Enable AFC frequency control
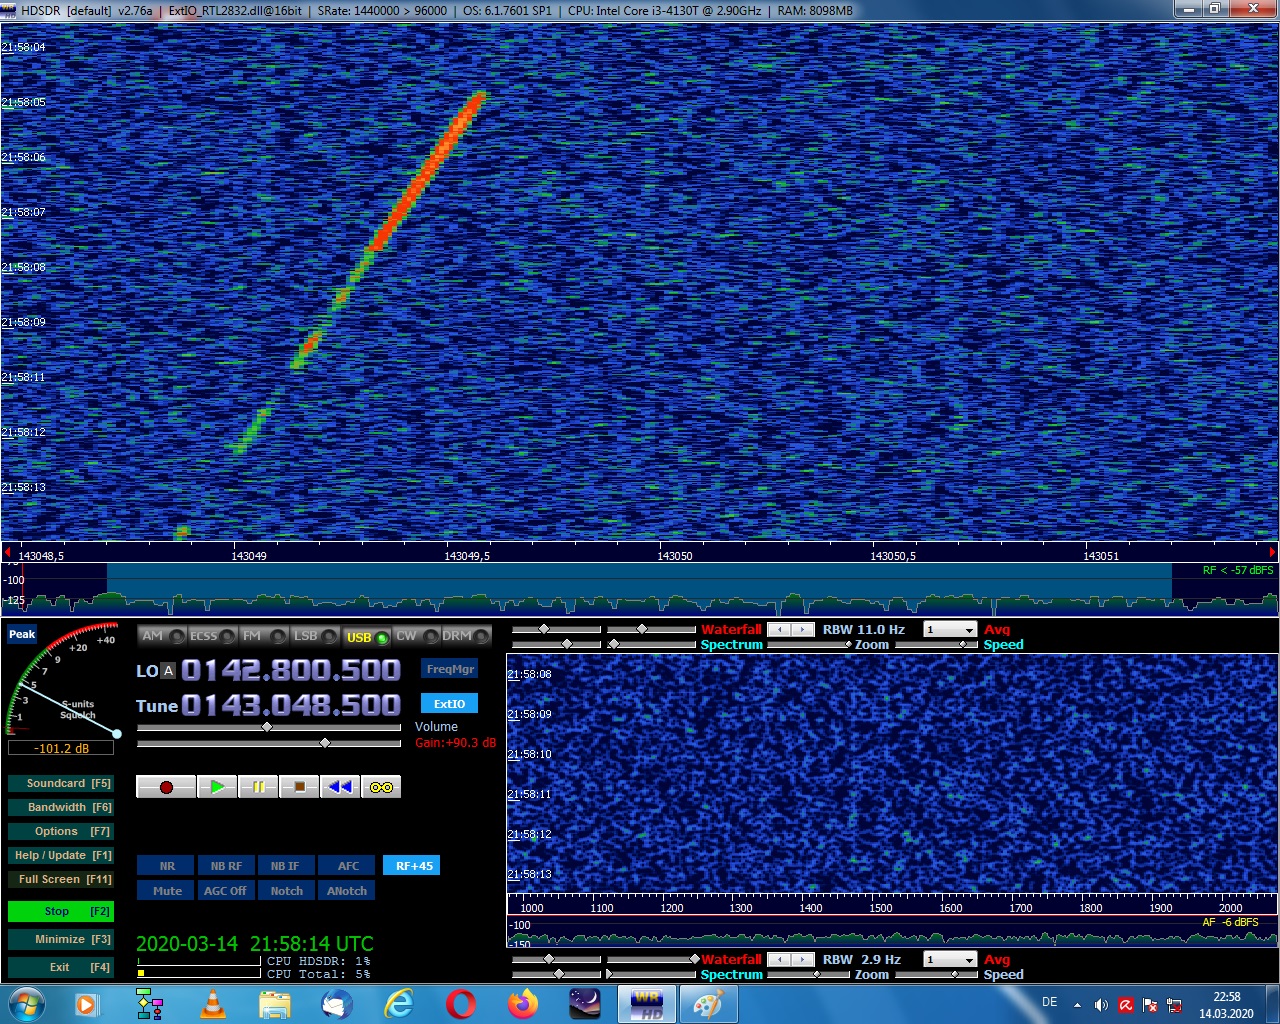Viewport: 1280px width, 1024px height. [x=347, y=866]
